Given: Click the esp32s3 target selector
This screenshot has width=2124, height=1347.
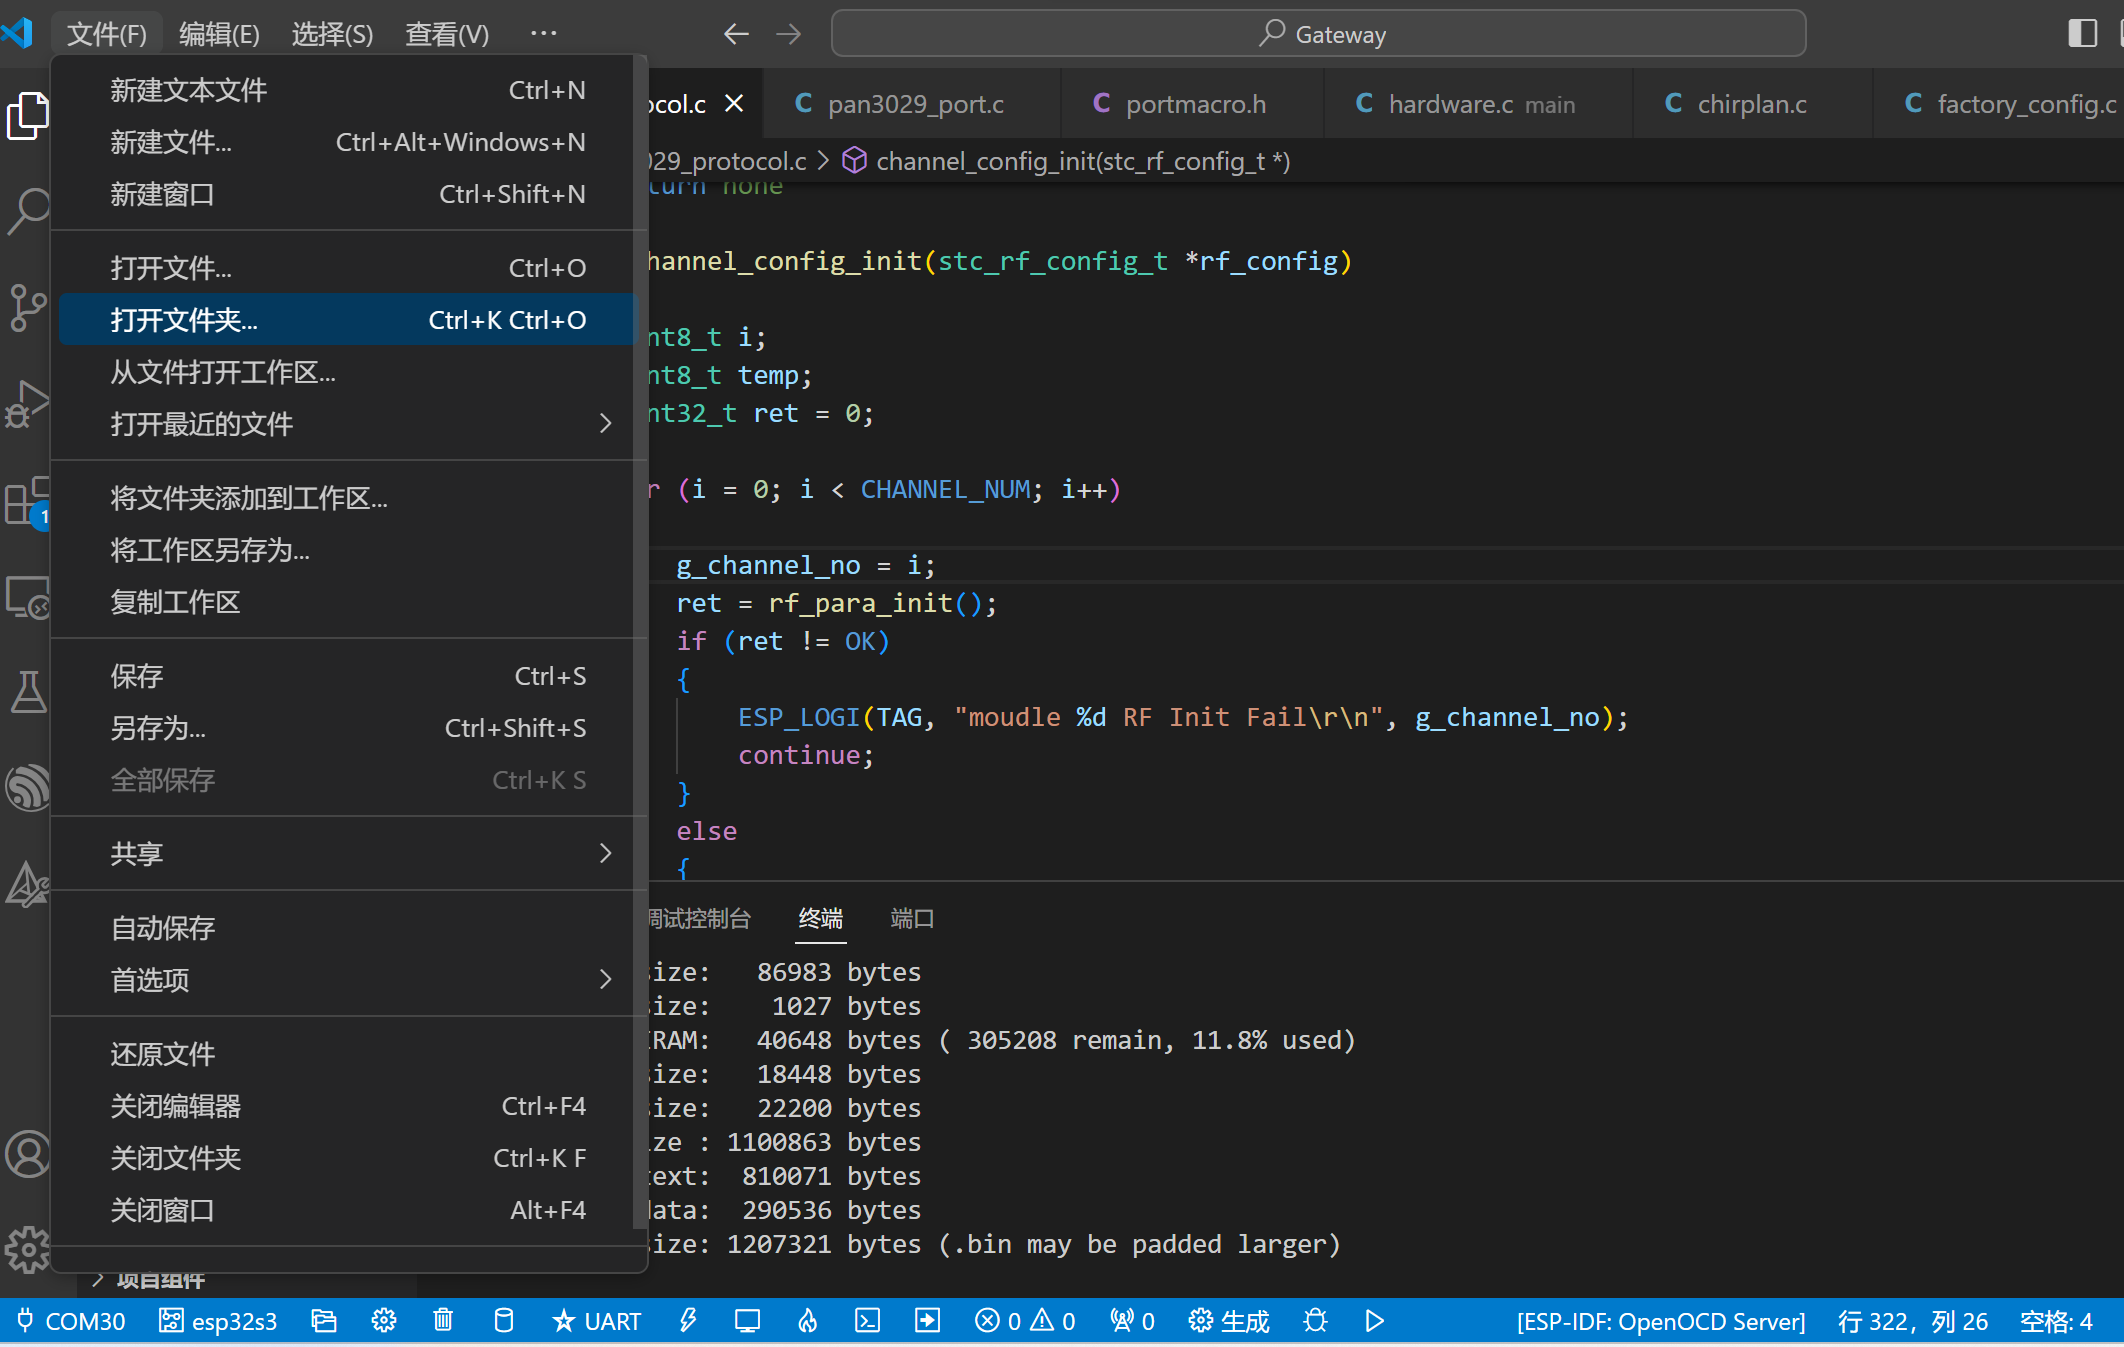Looking at the screenshot, I should point(218,1321).
